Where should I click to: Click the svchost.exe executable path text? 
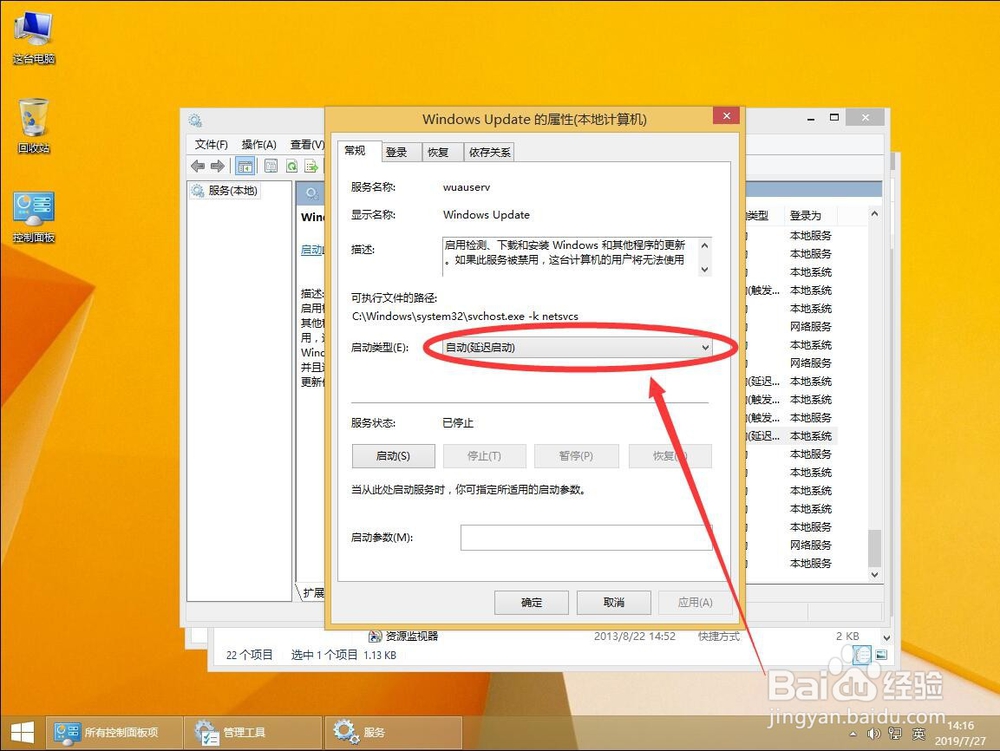[x=465, y=316]
